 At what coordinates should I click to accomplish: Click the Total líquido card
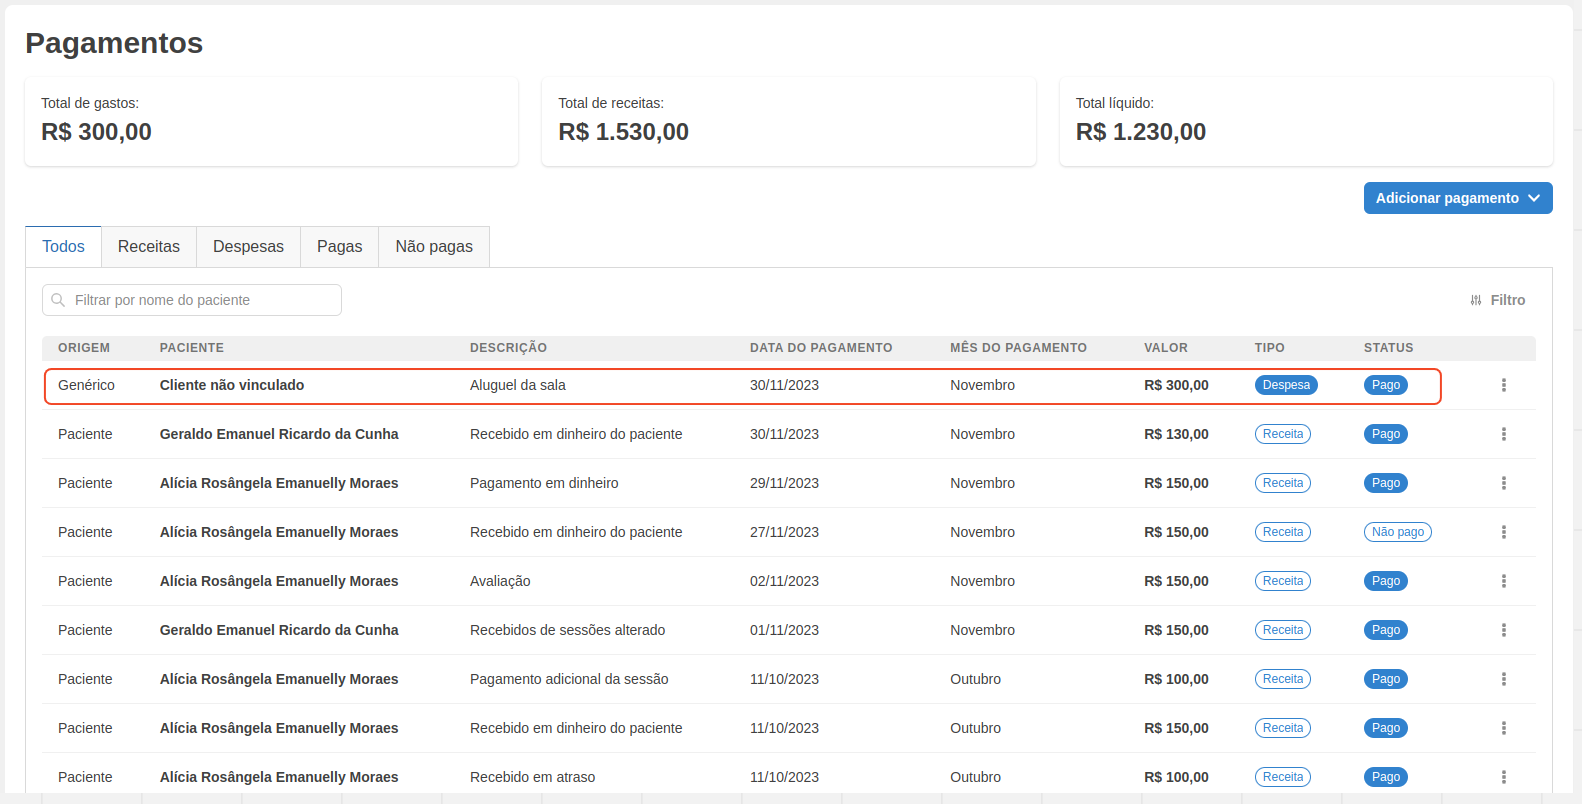tap(1306, 121)
